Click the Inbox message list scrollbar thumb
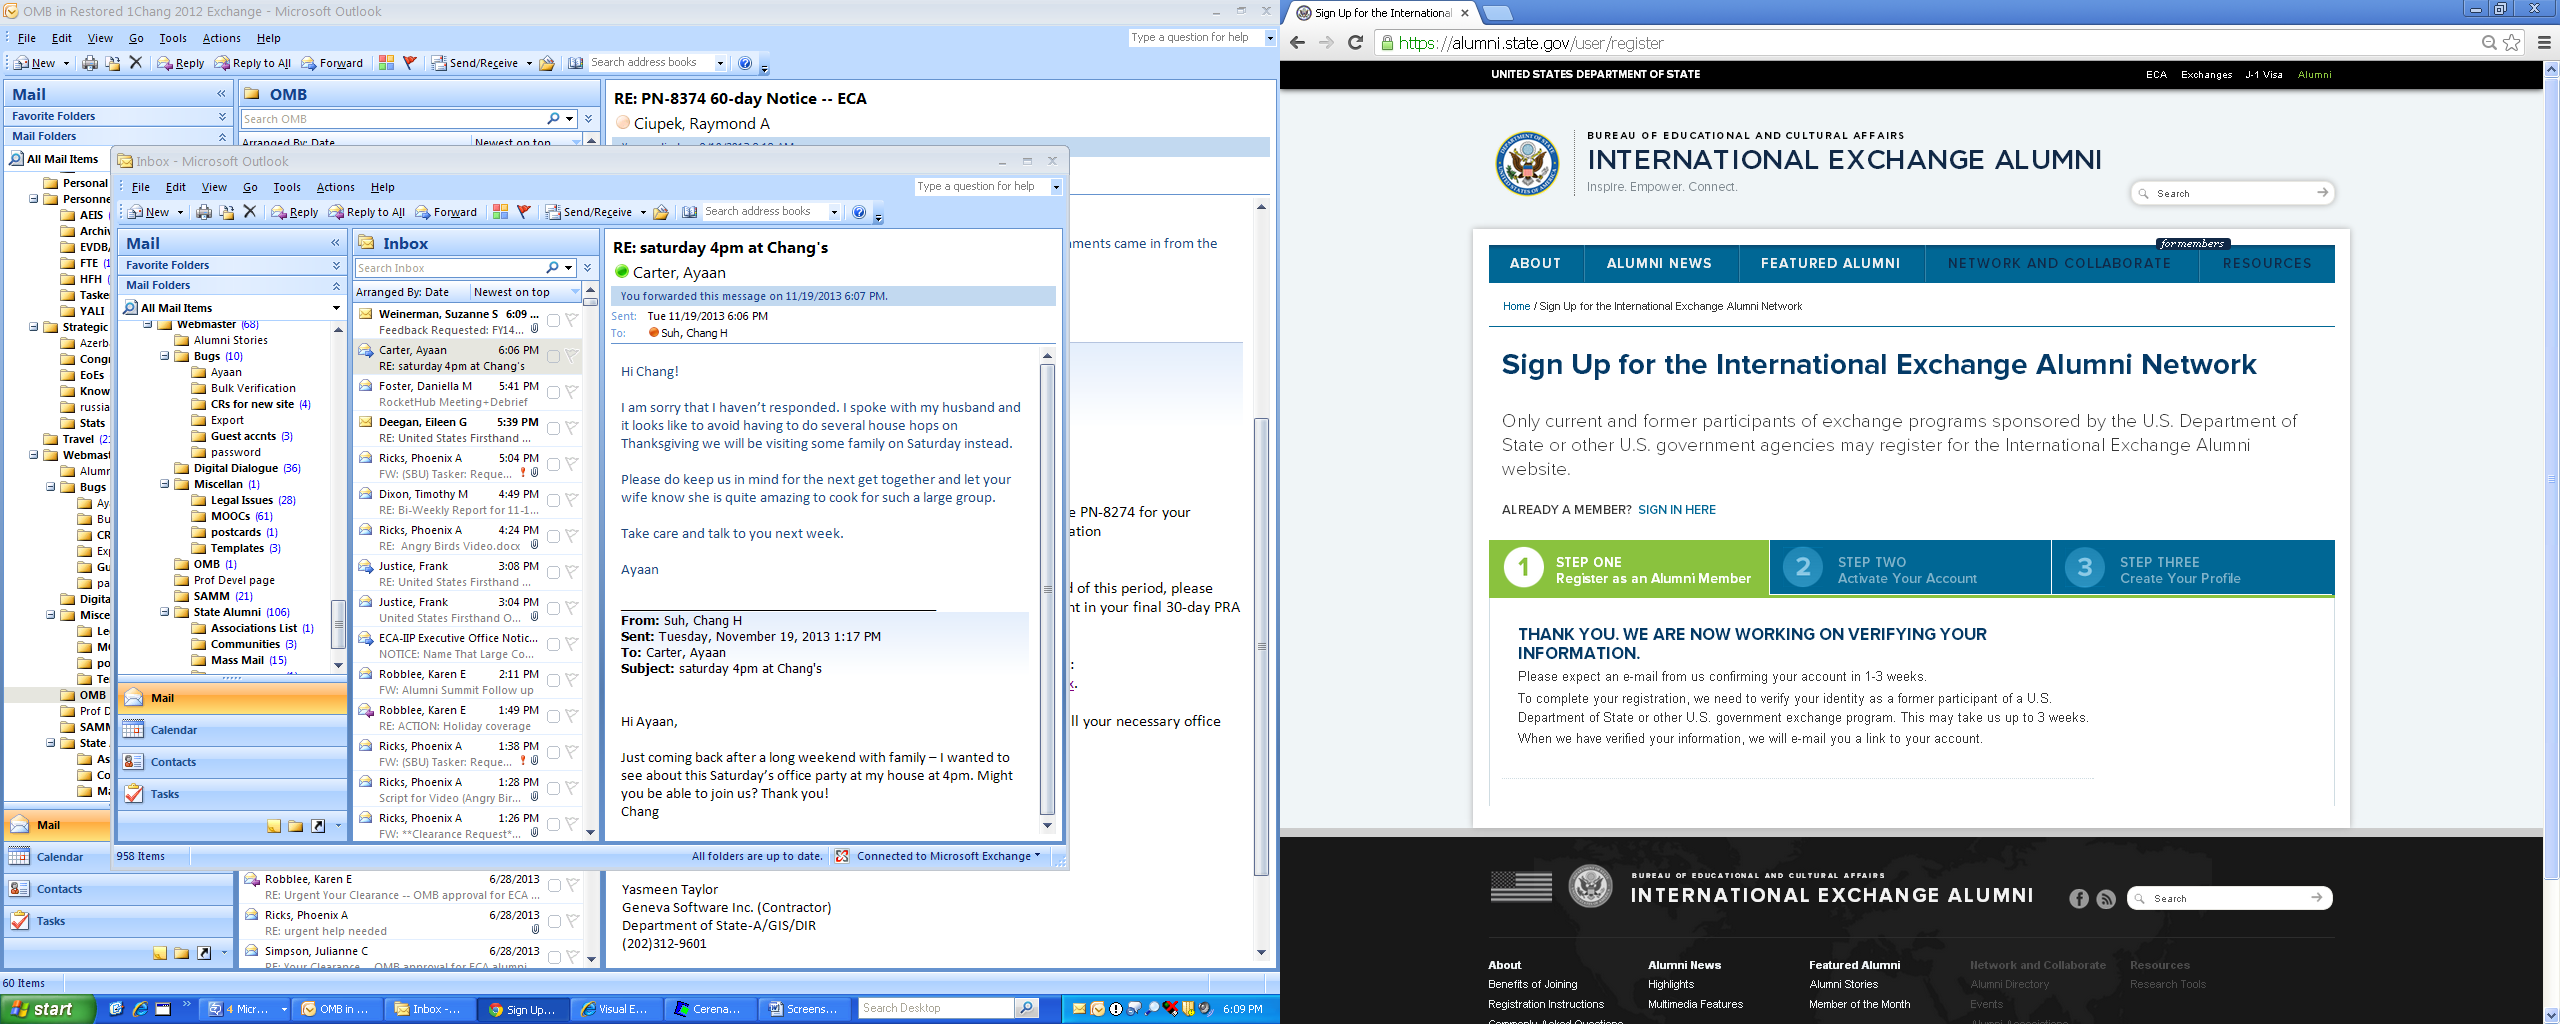 click(590, 302)
